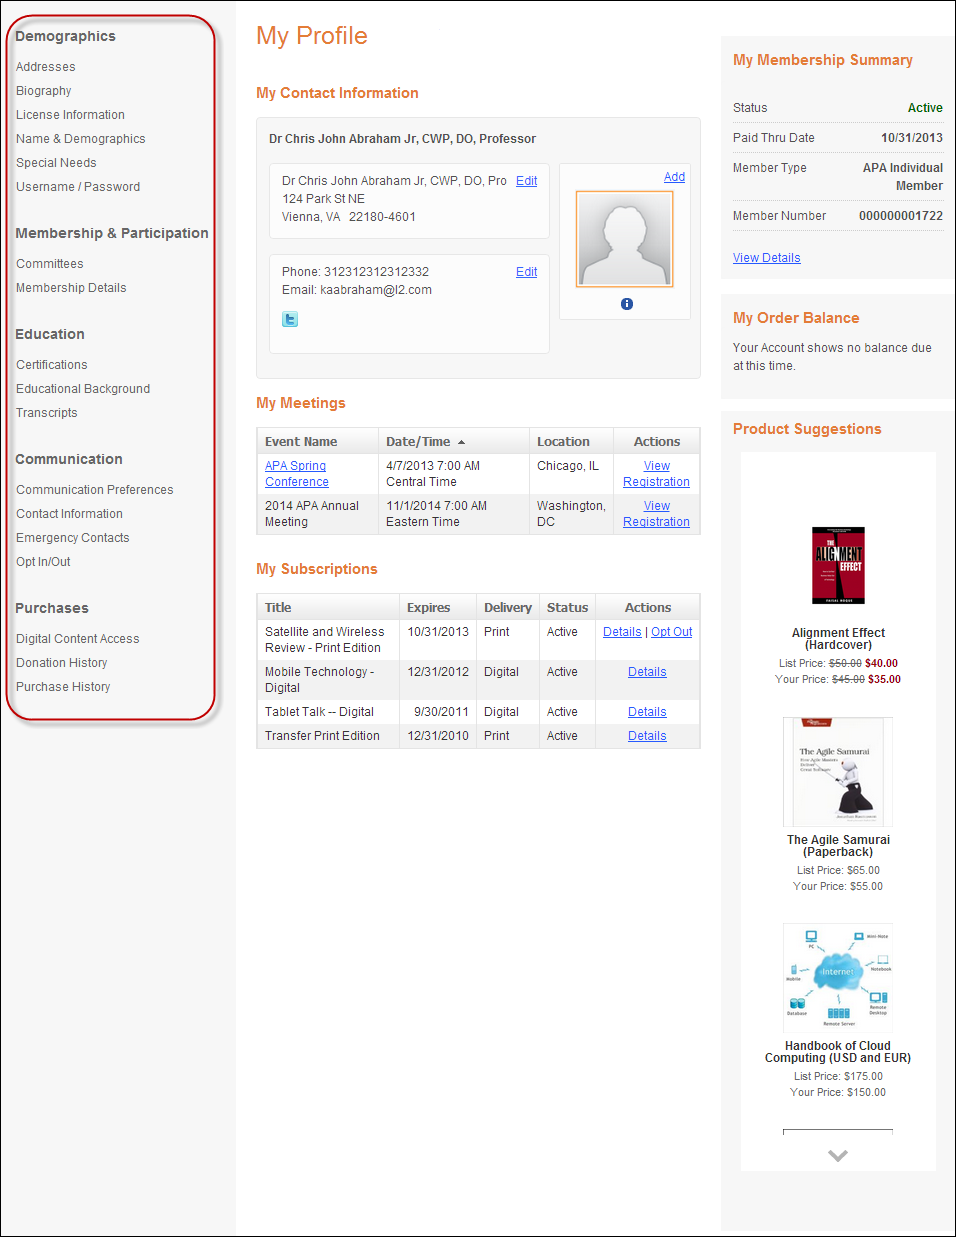
Task: Opt Out of Satellite and Wireless Review
Action: [x=671, y=632]
